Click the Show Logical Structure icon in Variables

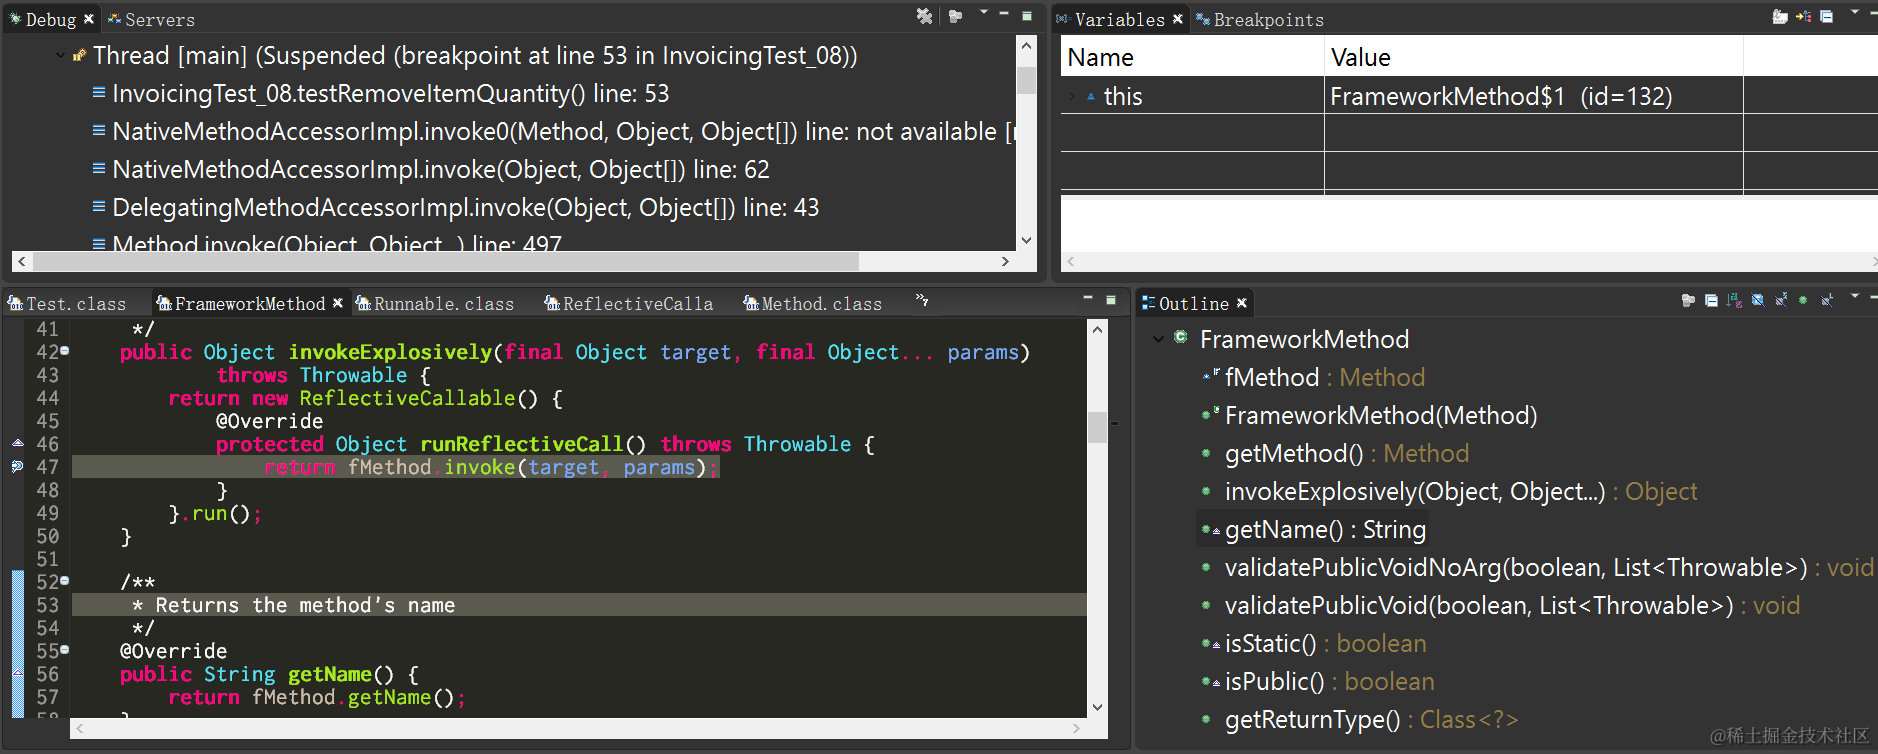[1803, 17]
